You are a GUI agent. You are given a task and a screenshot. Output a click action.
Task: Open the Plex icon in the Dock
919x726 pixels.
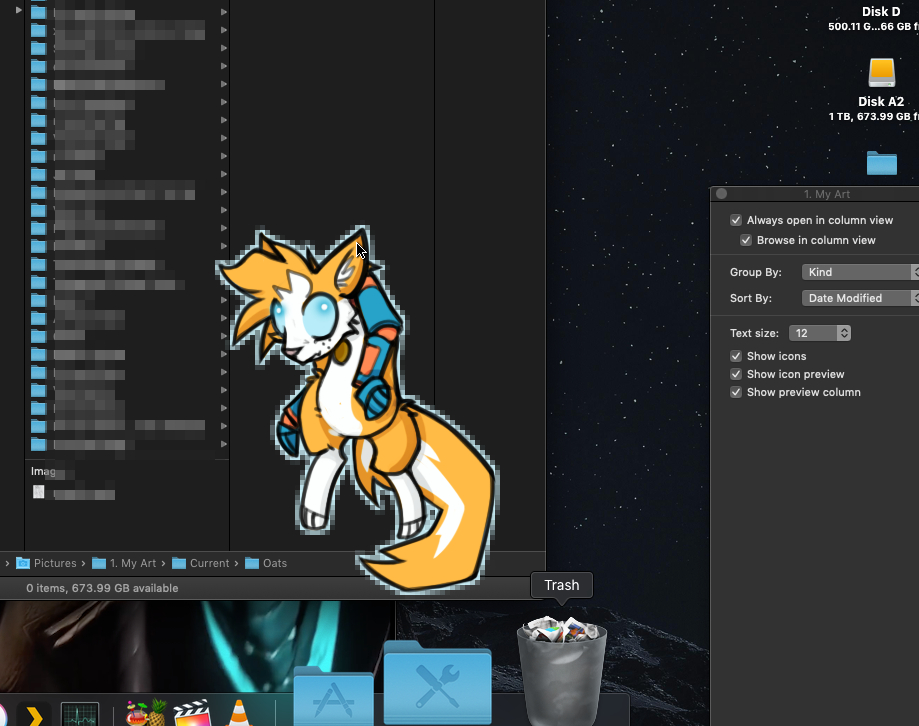coord(33,715)
